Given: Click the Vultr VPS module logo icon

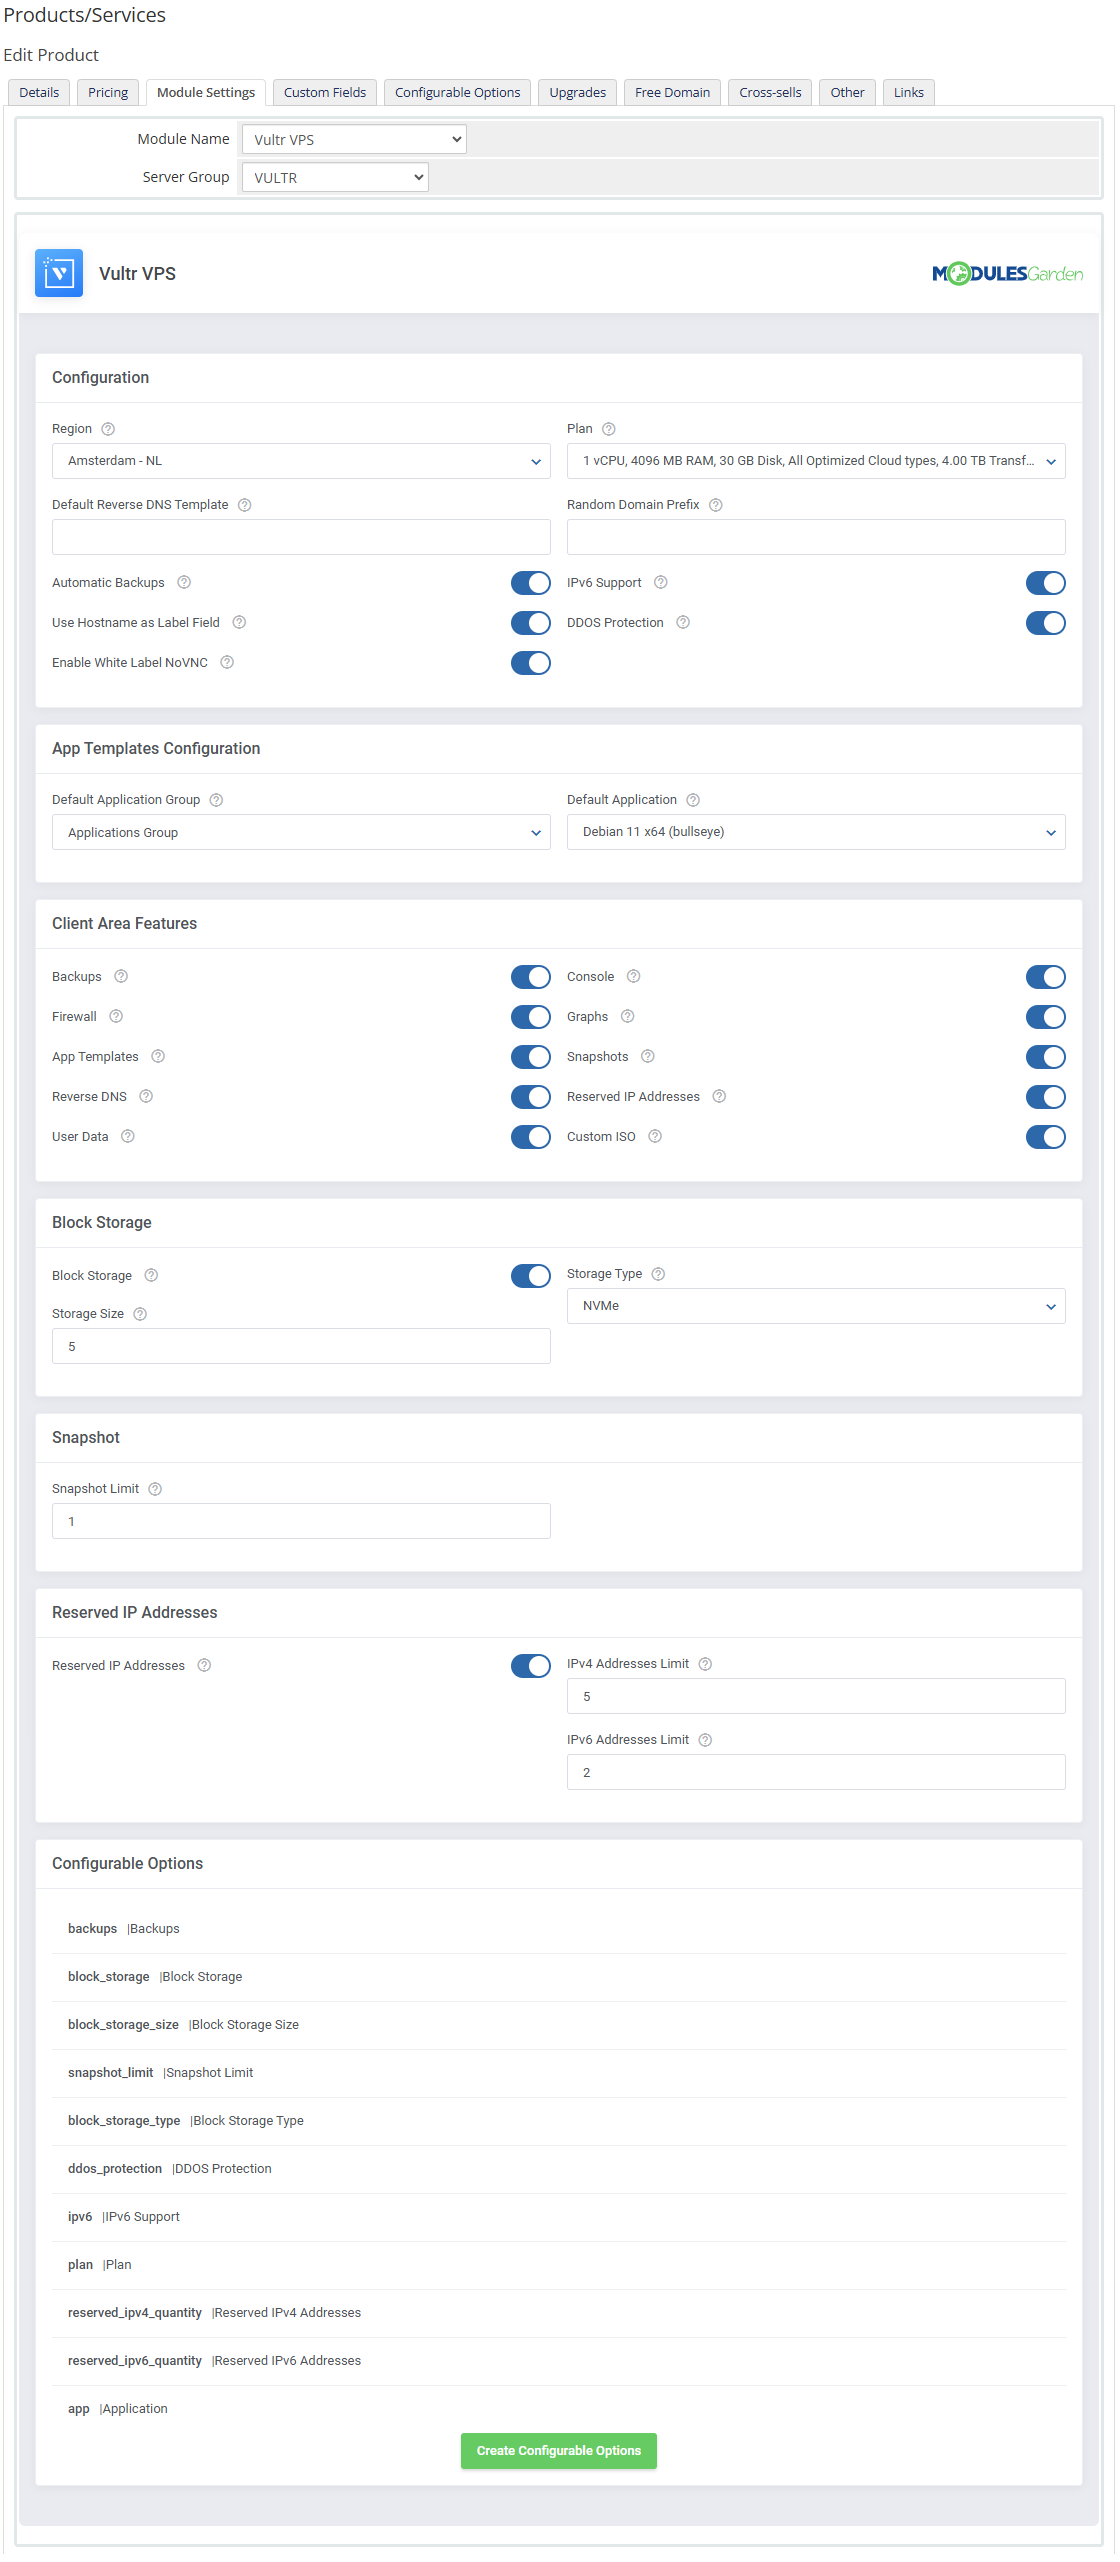Looking at the screenshot, I should pyautogui.click(x=59, y=273).
